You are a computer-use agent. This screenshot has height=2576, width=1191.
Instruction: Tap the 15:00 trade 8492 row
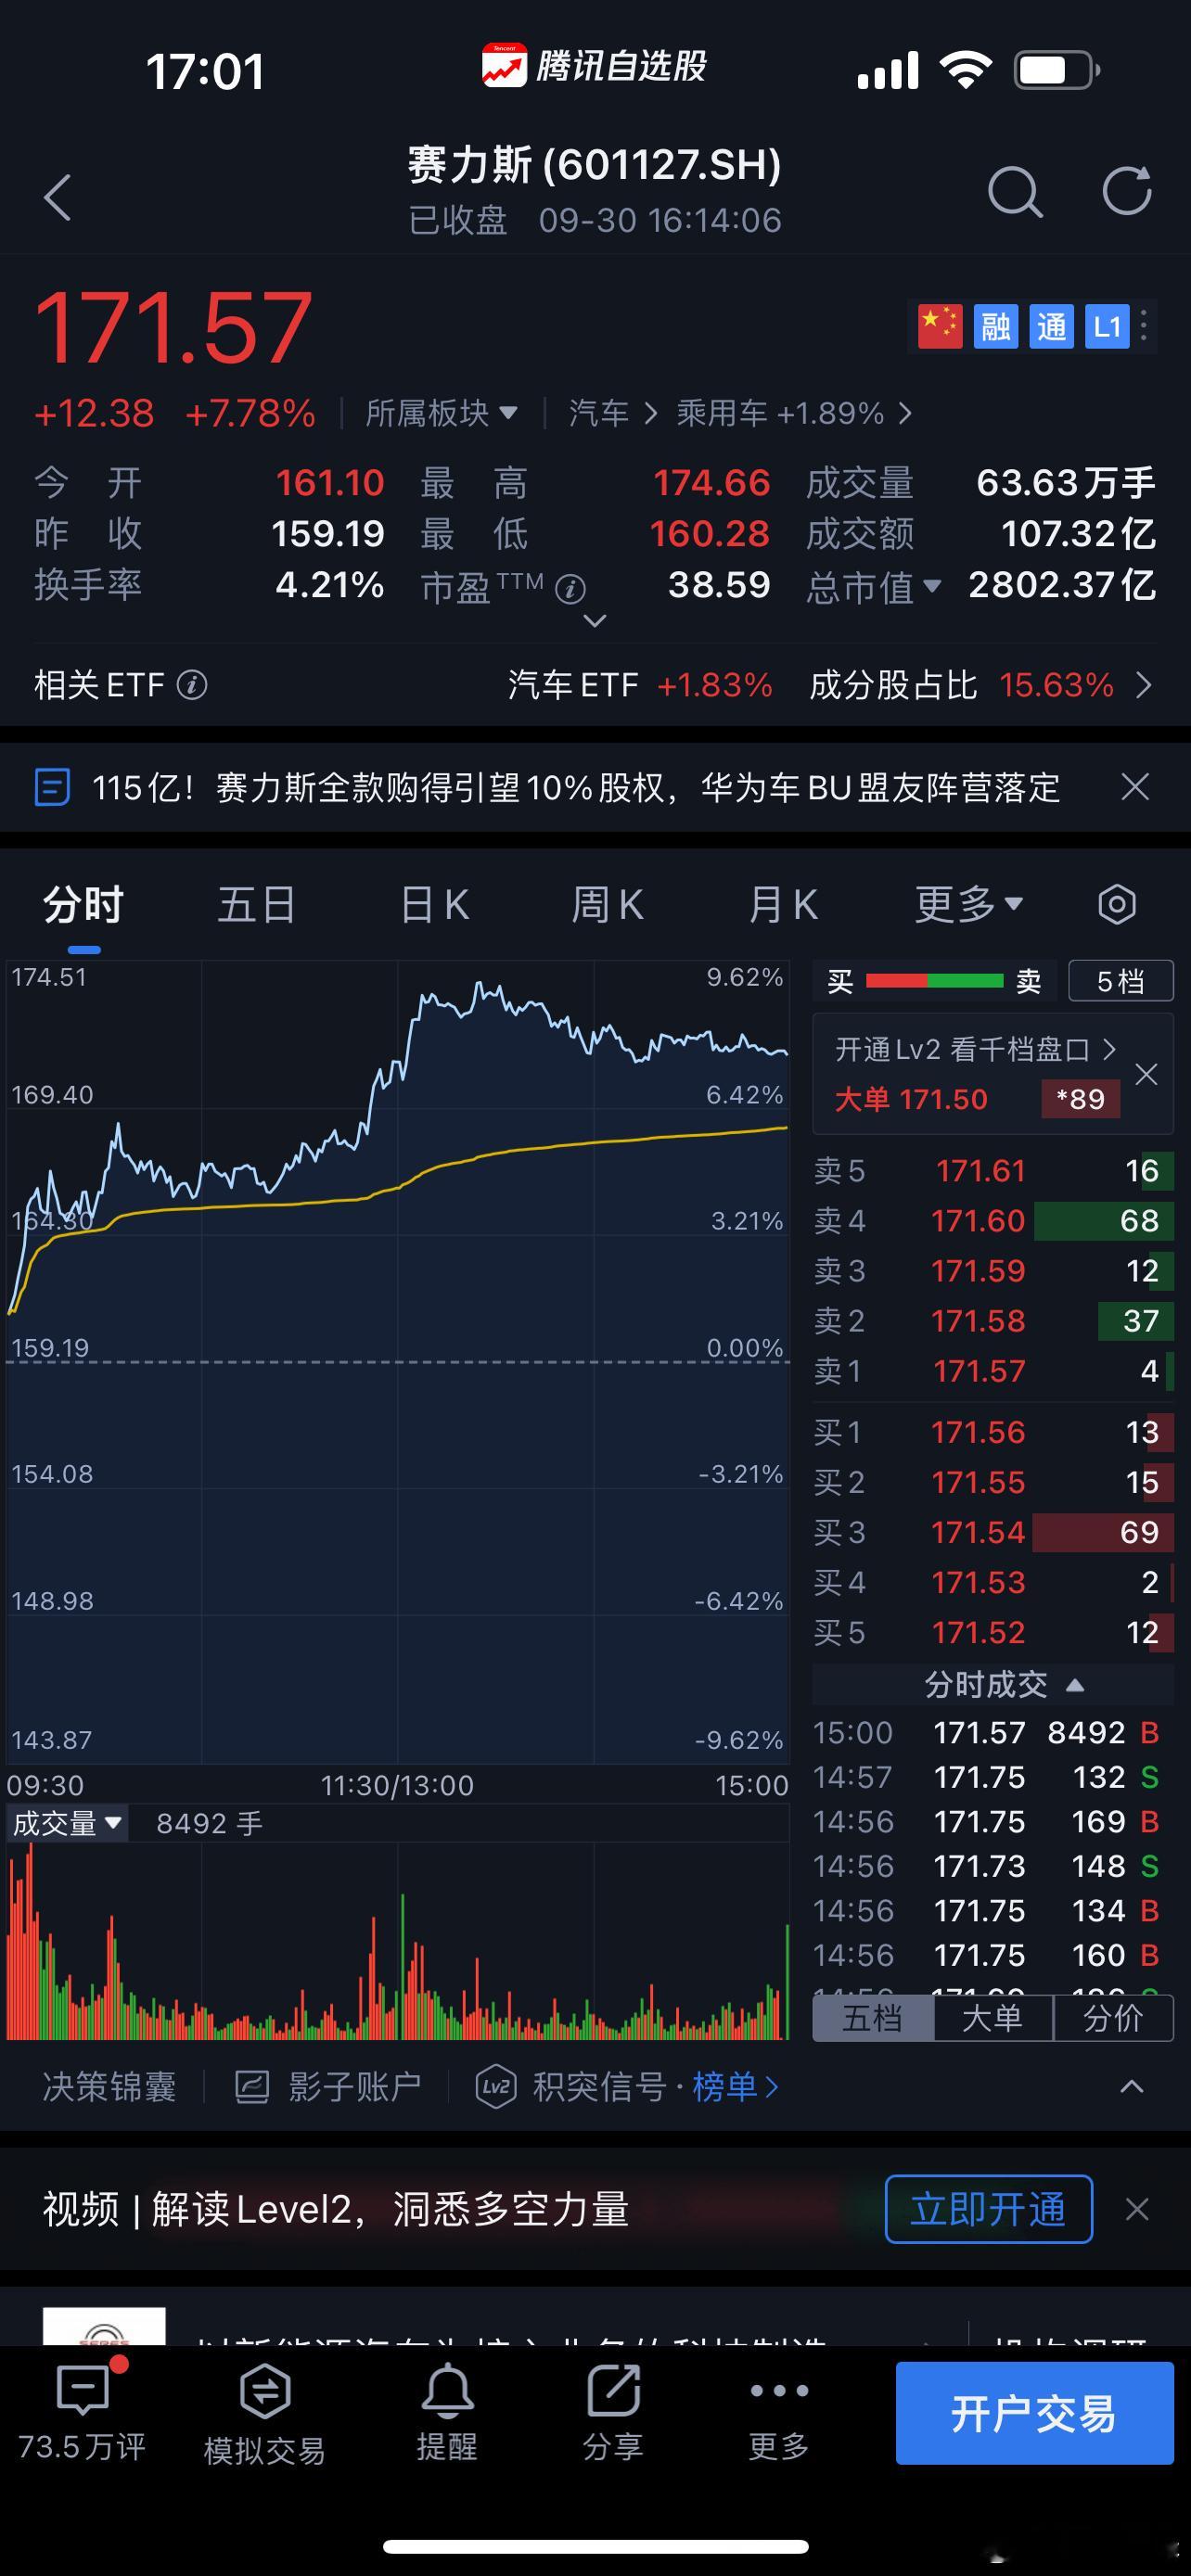pyautogui.click(x=987, y=1732)
